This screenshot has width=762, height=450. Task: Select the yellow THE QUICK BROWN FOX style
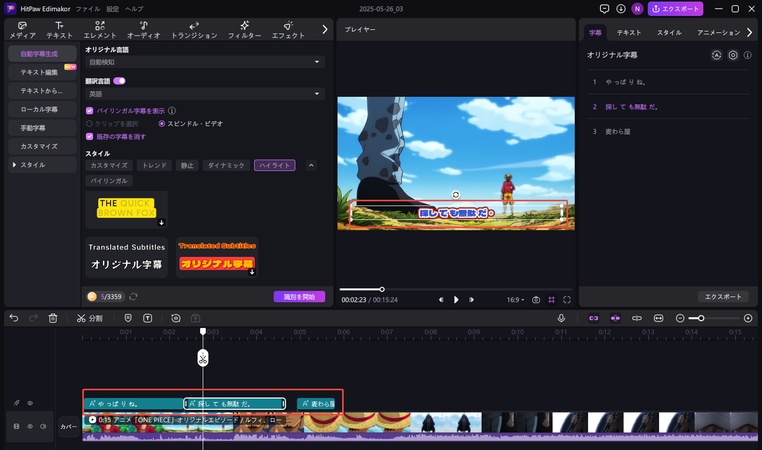pos(126,208)
